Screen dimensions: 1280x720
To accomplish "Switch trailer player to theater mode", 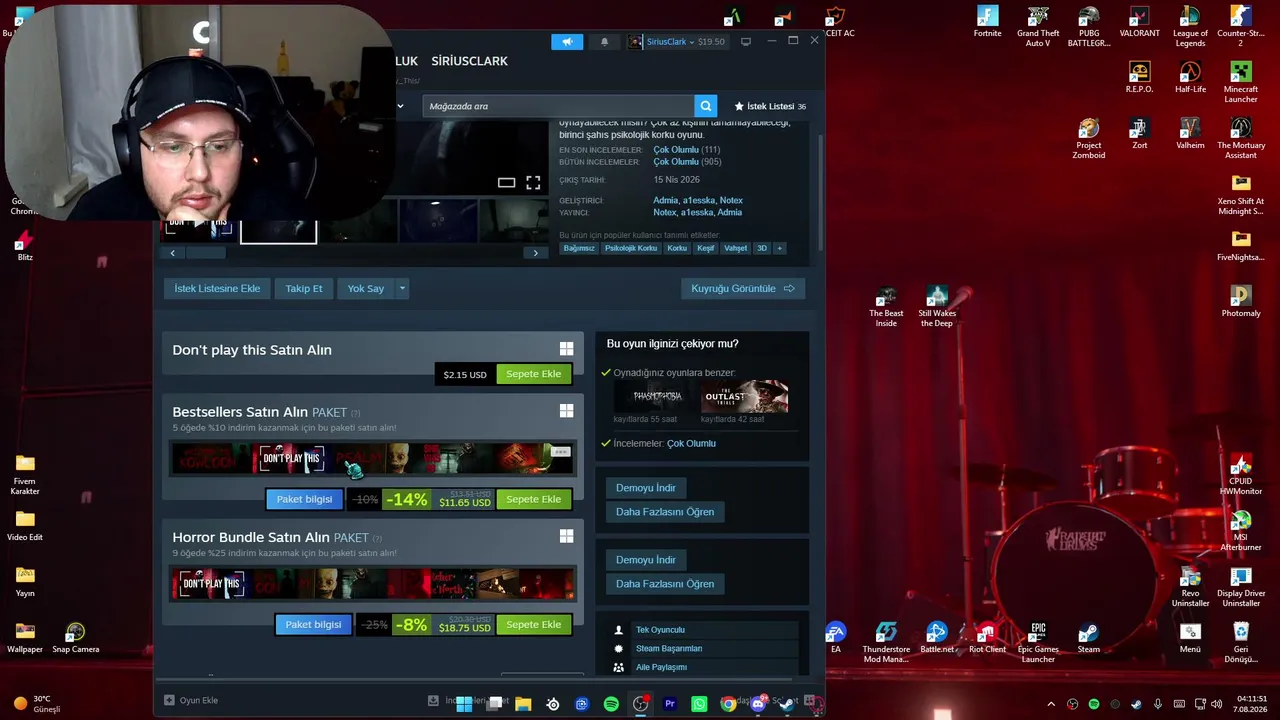I will (x=506, y=182).
